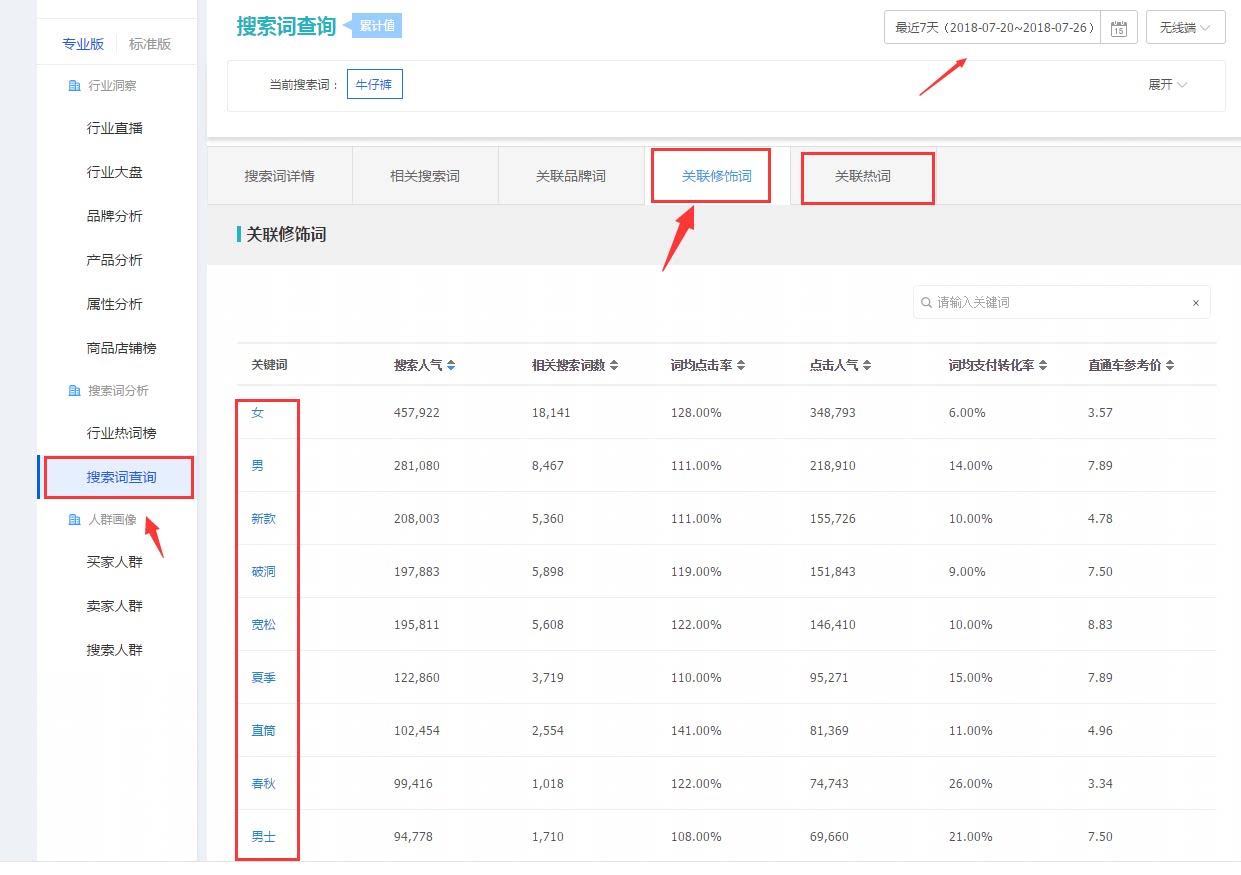
Task: Switch to 关联品牌词 tab
Action: click(x=571, y=176)
